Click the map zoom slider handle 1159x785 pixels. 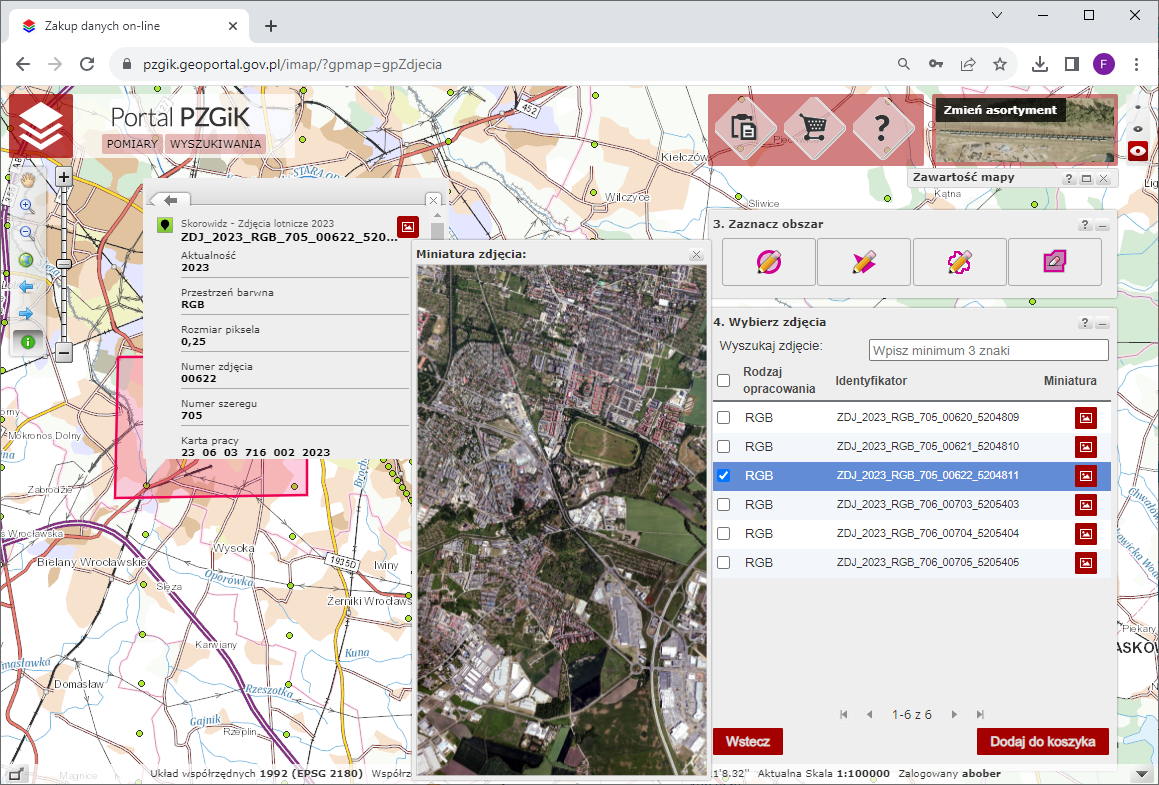click(x=63, y=263)
